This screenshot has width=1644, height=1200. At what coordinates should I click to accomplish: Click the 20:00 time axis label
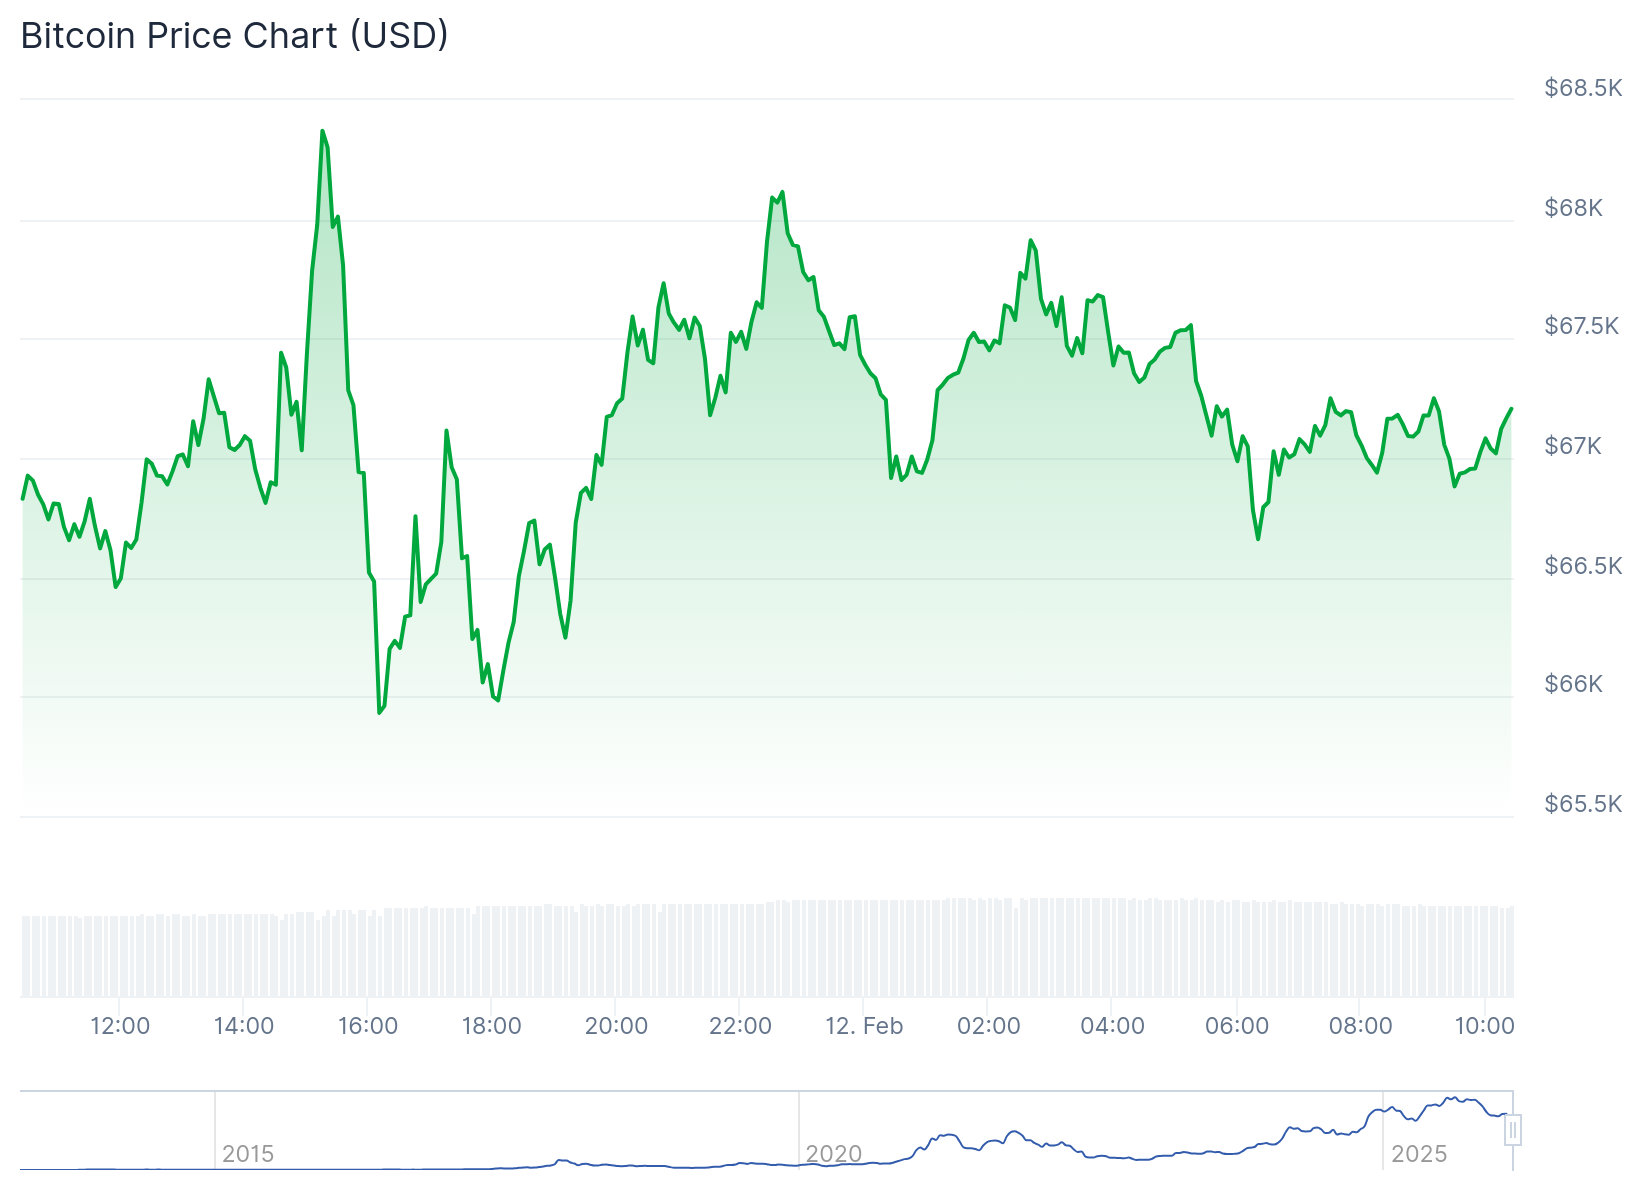pos(616,1026)
